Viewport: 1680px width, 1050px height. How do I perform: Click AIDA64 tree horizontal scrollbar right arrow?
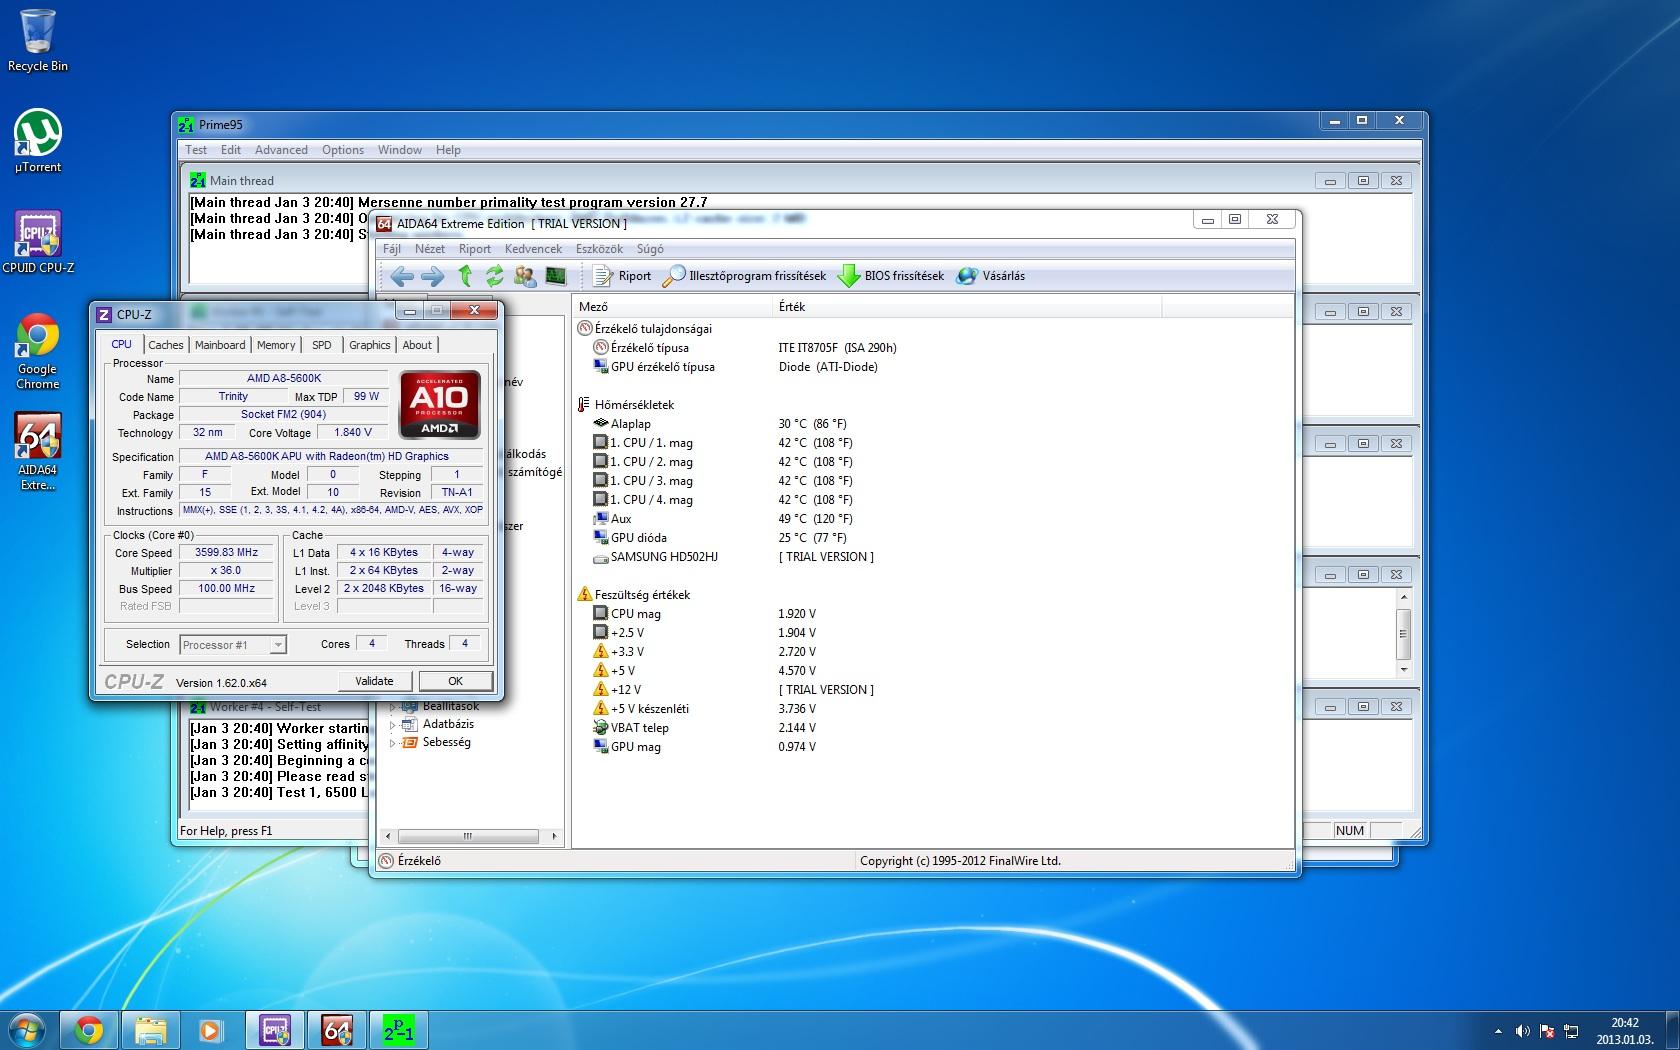pos(555,836)
